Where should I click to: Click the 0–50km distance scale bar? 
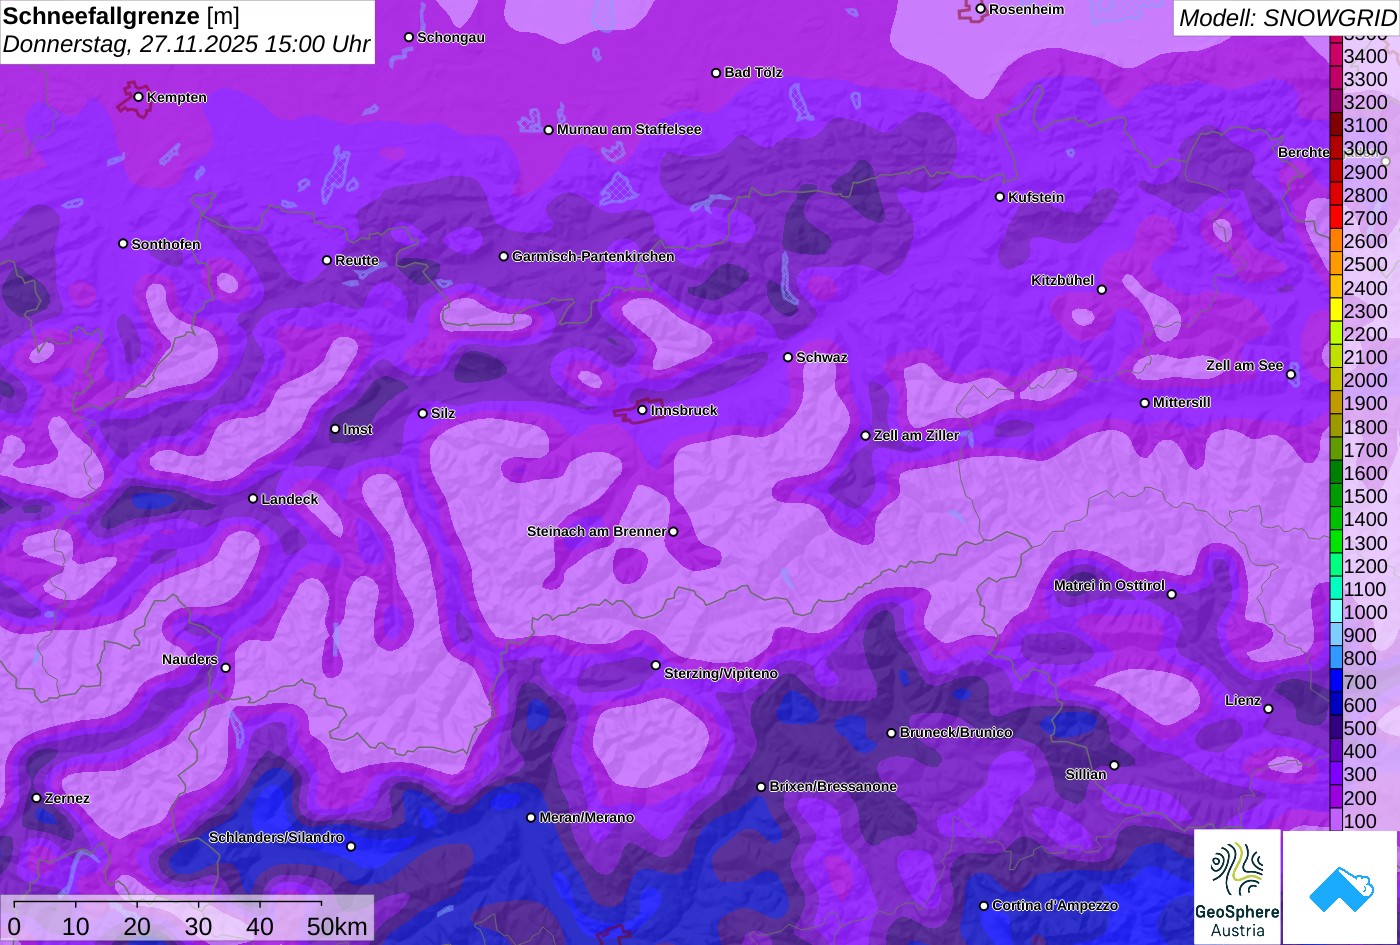click(x=187, y=919)
